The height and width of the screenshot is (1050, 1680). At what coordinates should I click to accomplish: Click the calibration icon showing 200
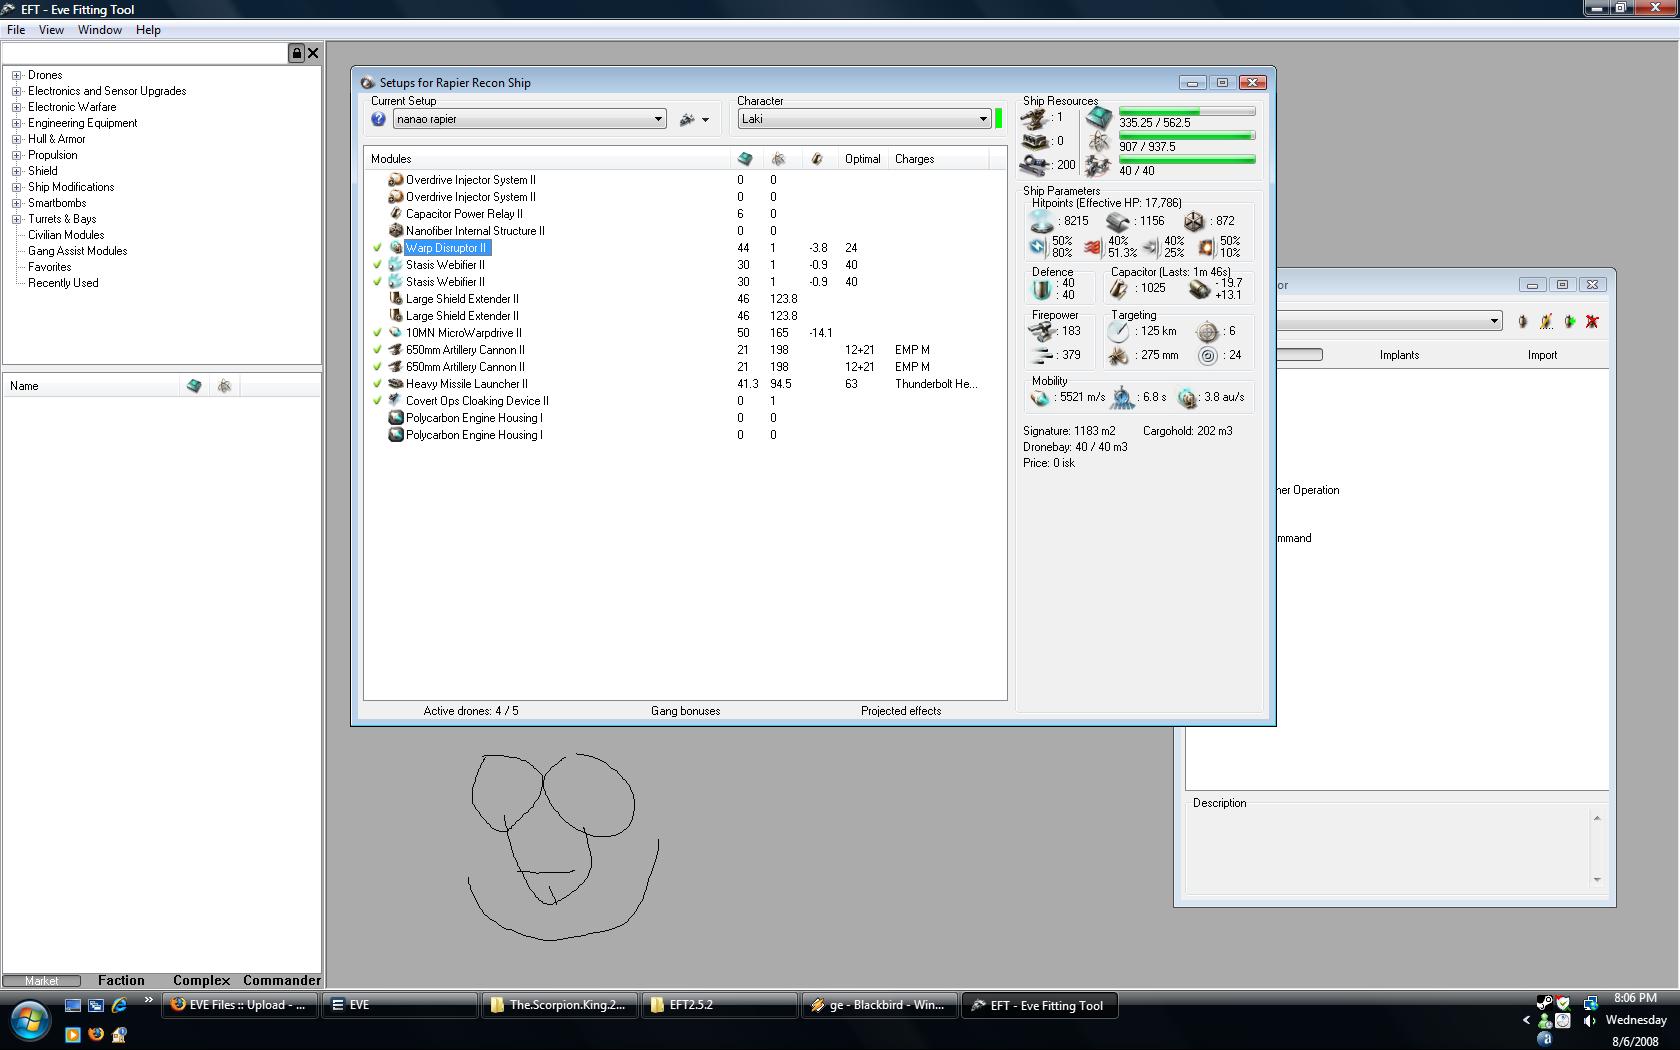click(1035, 165)
